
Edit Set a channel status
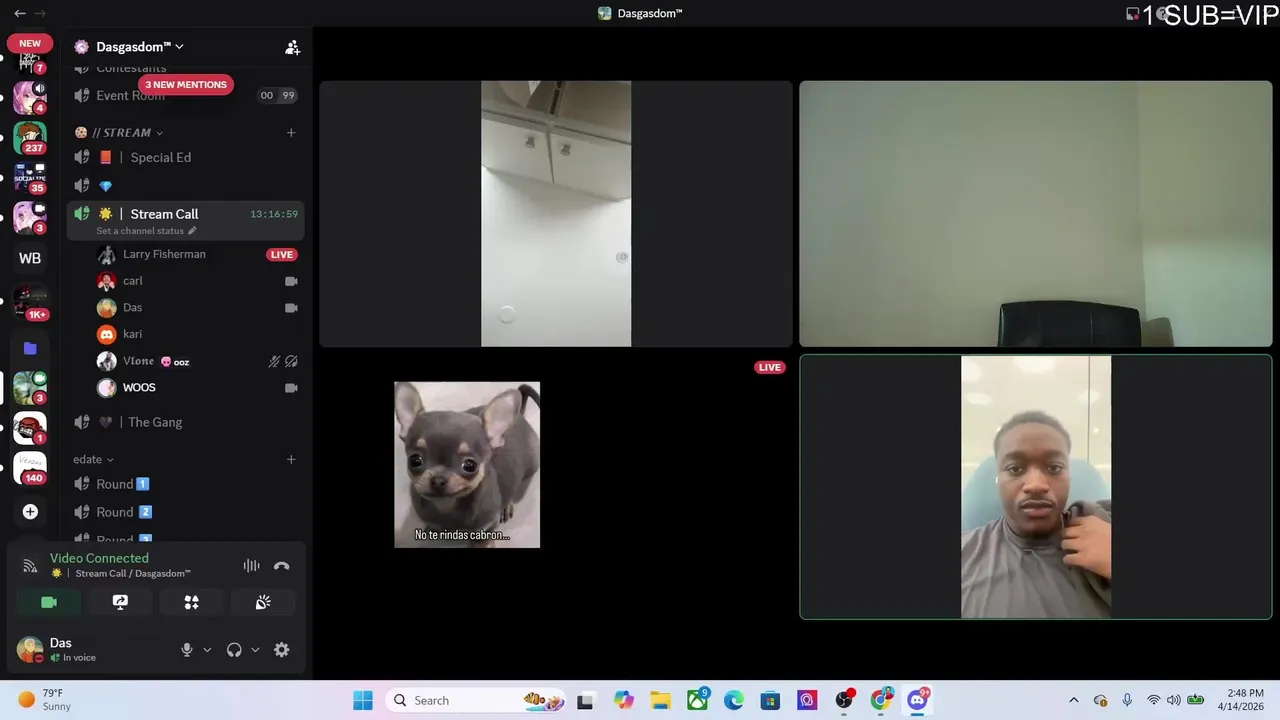coord(146,231)
